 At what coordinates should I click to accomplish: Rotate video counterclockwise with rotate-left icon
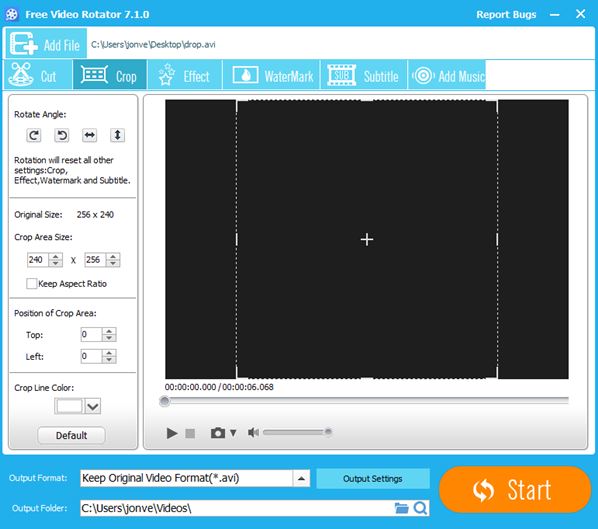click(x=61, y=135)
